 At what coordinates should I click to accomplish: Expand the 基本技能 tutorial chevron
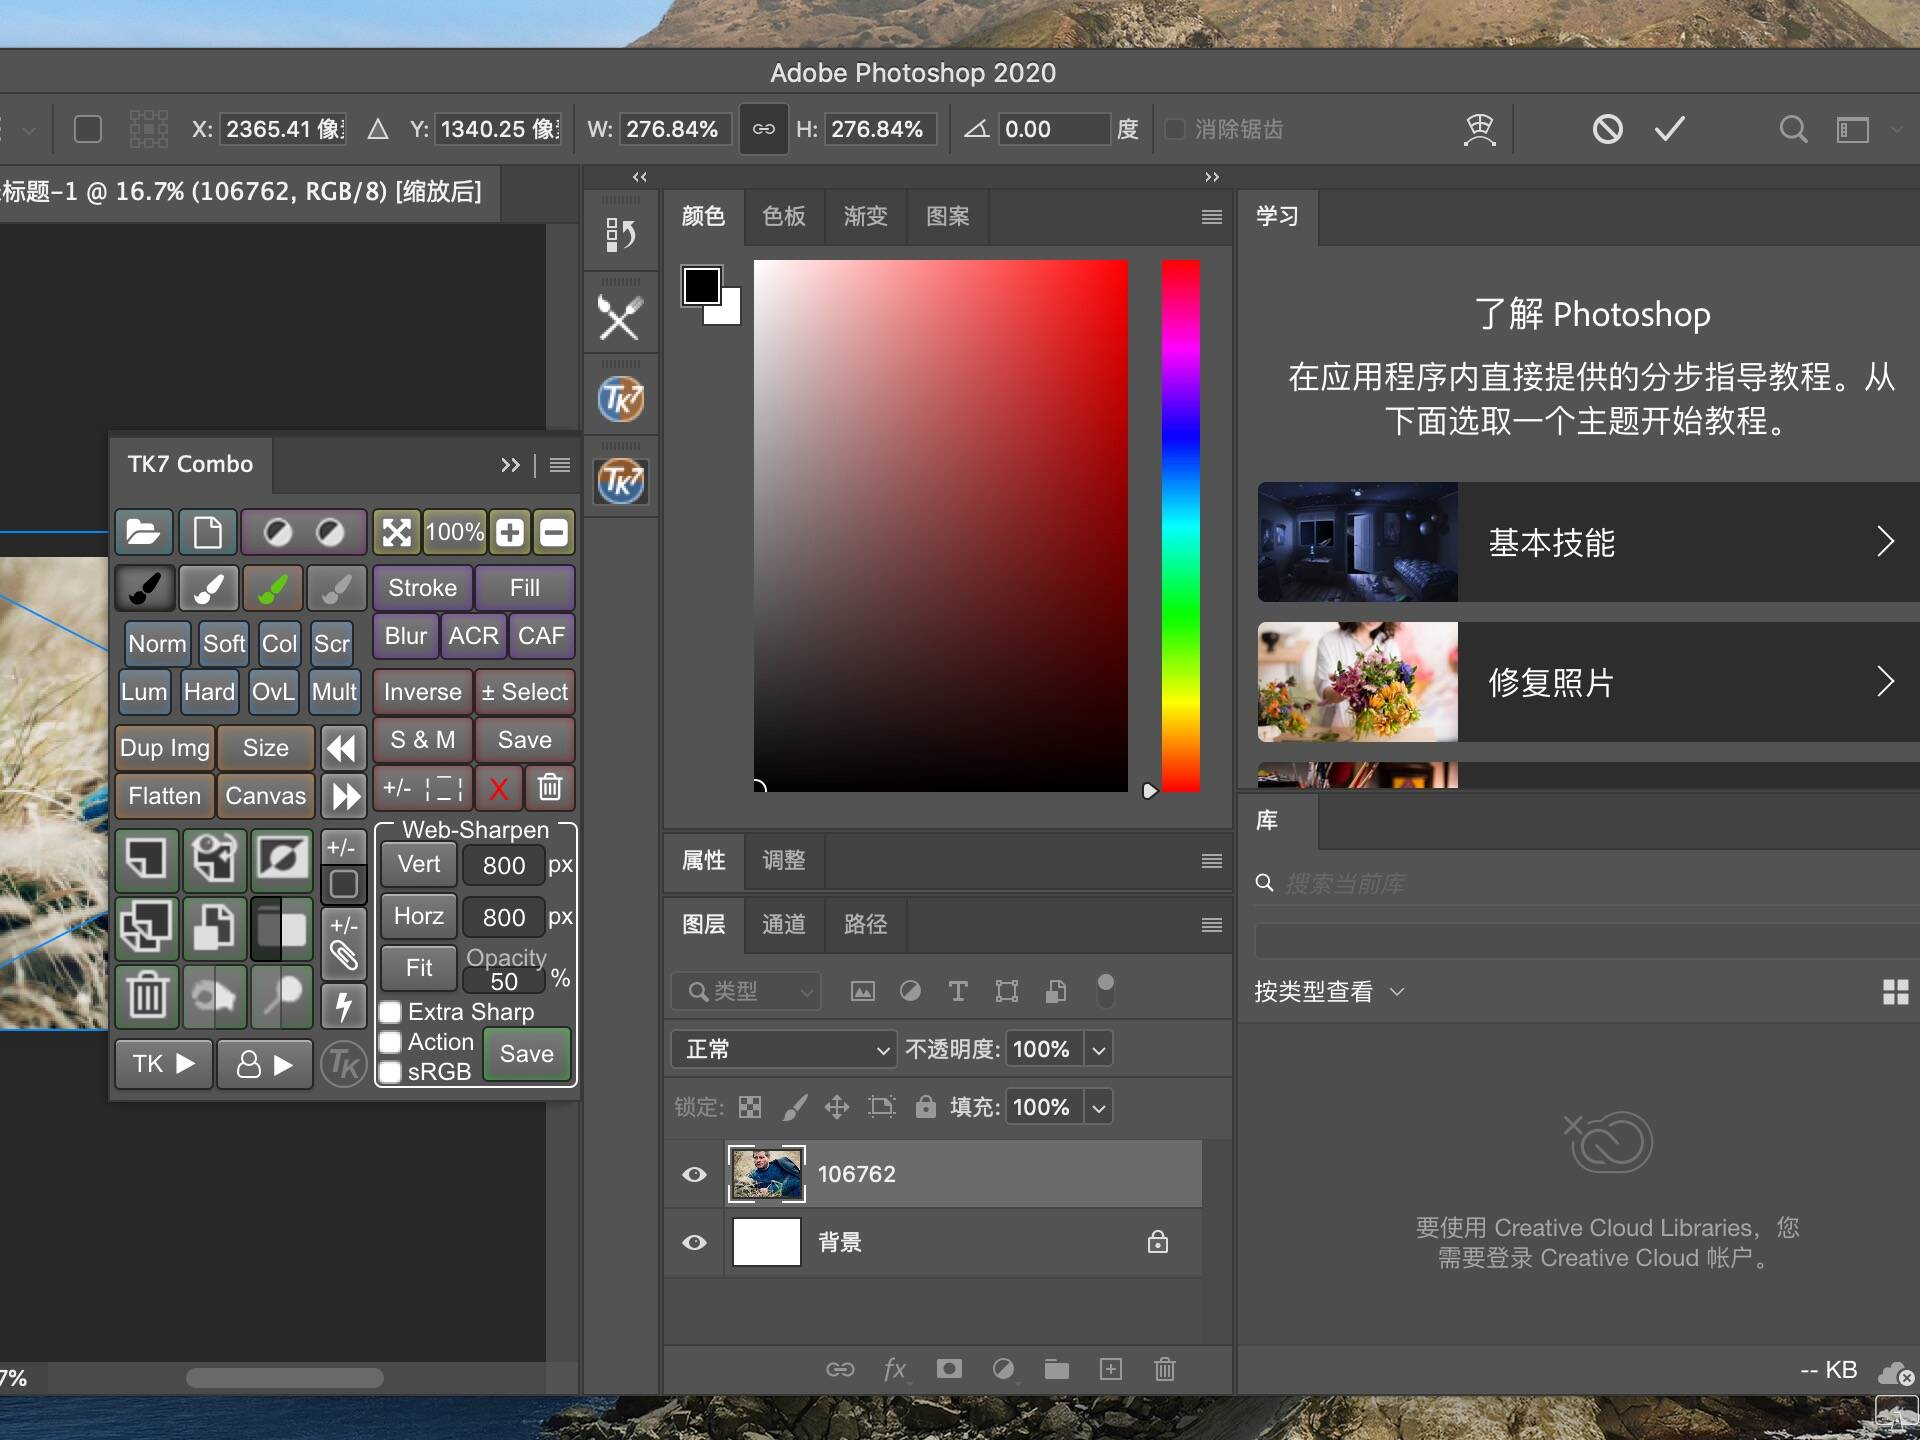1886,541
